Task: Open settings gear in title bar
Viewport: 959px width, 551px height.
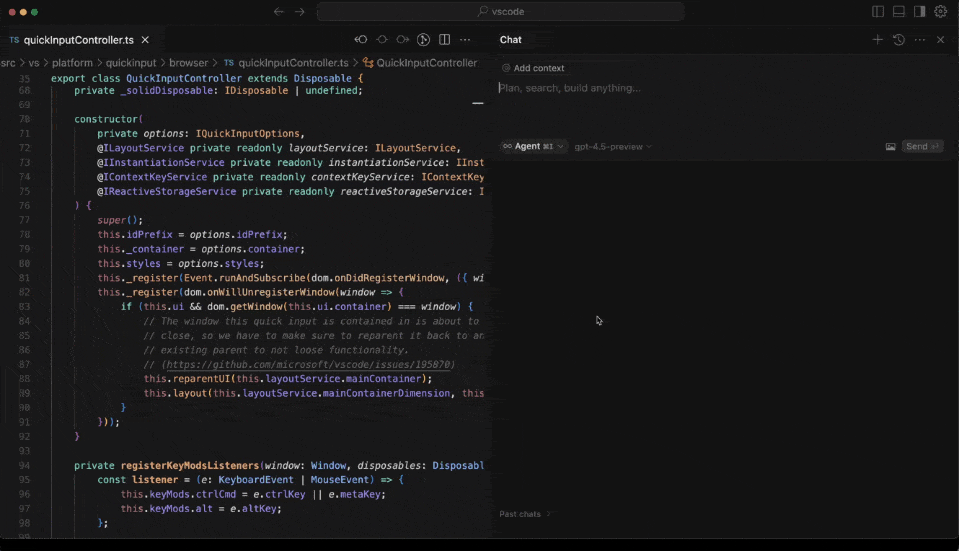Action: tap(940, 12)
